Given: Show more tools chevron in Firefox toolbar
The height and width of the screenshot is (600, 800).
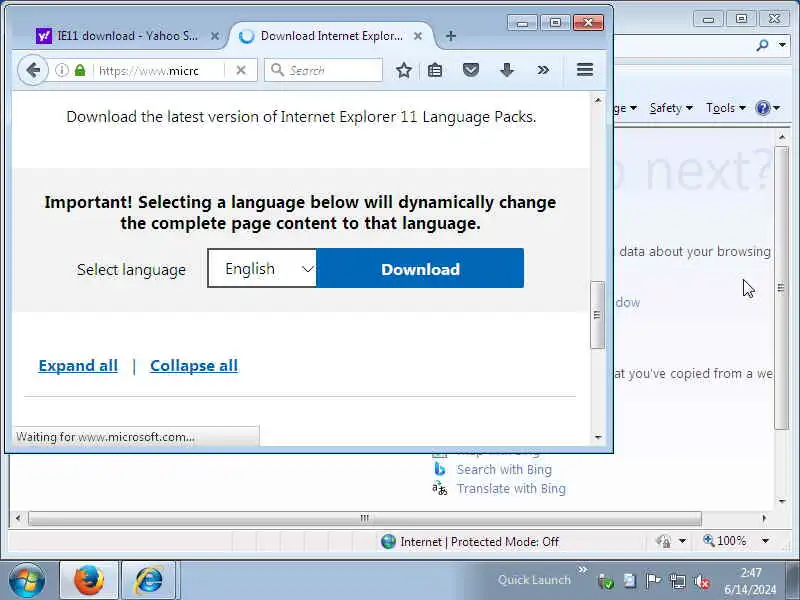Looking at the screenshot, I should (x=543, y=70).
